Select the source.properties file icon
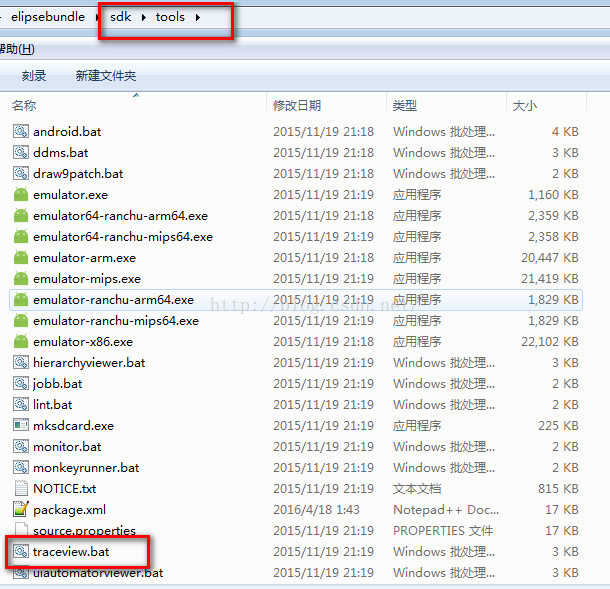Image resolution: width=610 pixels, height=589 pixels. click(x=21, y=530)
